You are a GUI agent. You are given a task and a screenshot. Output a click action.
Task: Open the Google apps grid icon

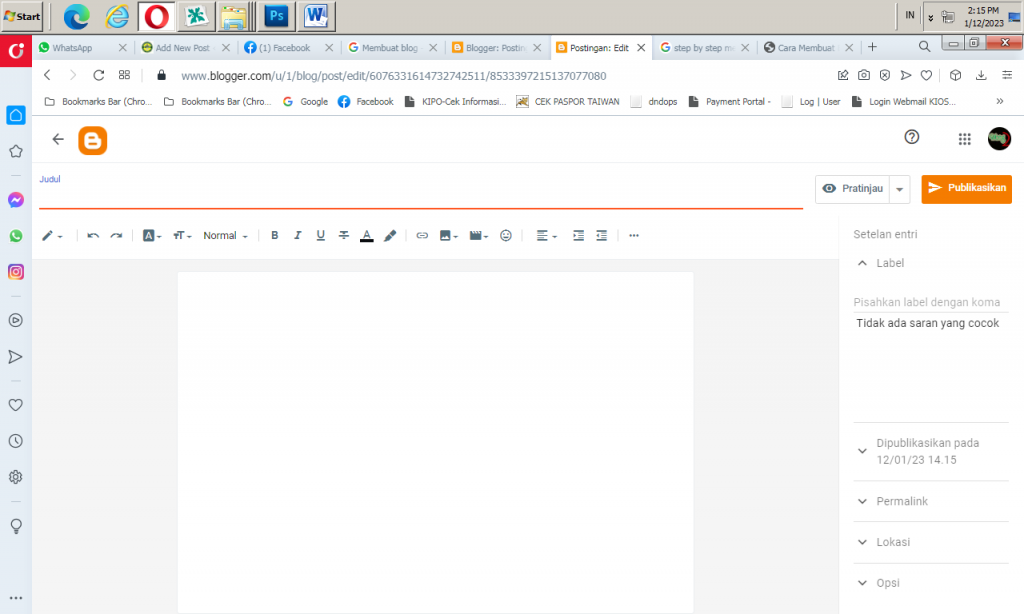[x=964, y=140]
